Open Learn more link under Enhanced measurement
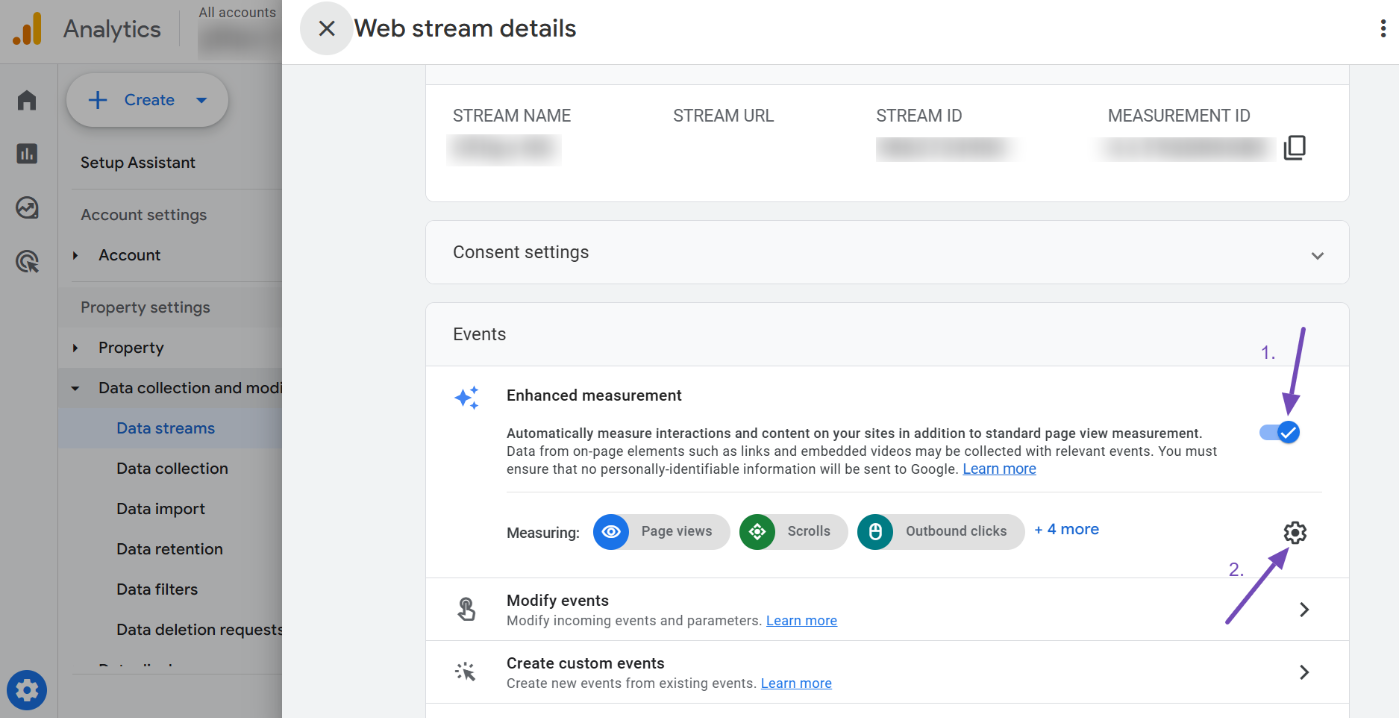Viewport: 1399px width, 718px height. point(999,469)
